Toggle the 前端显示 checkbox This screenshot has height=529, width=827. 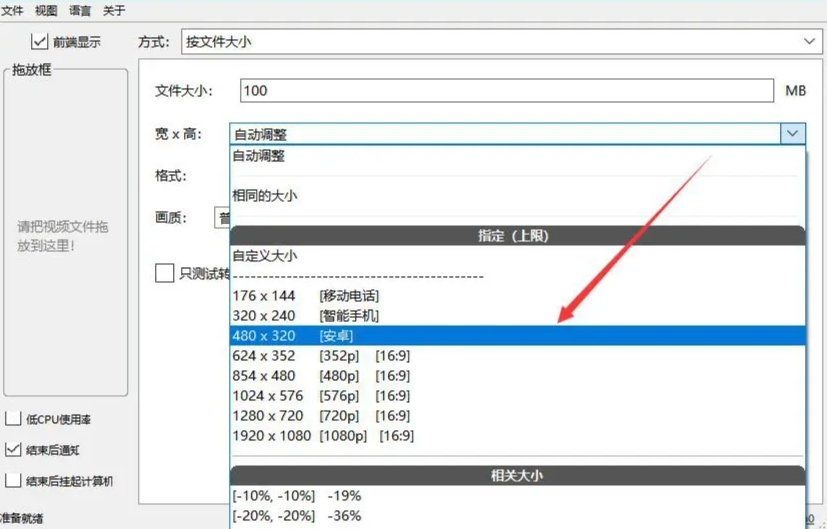(40, 42)
